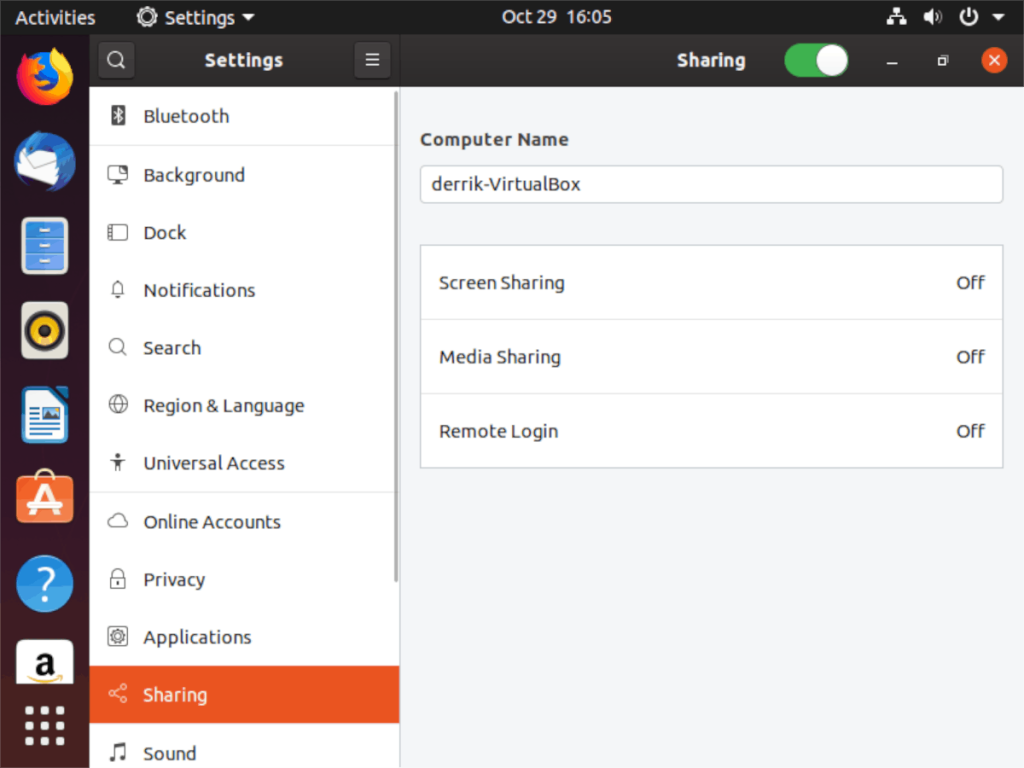Open the hamburger menu in Settings header
The image size is (1024, 768).
(372, 60)
